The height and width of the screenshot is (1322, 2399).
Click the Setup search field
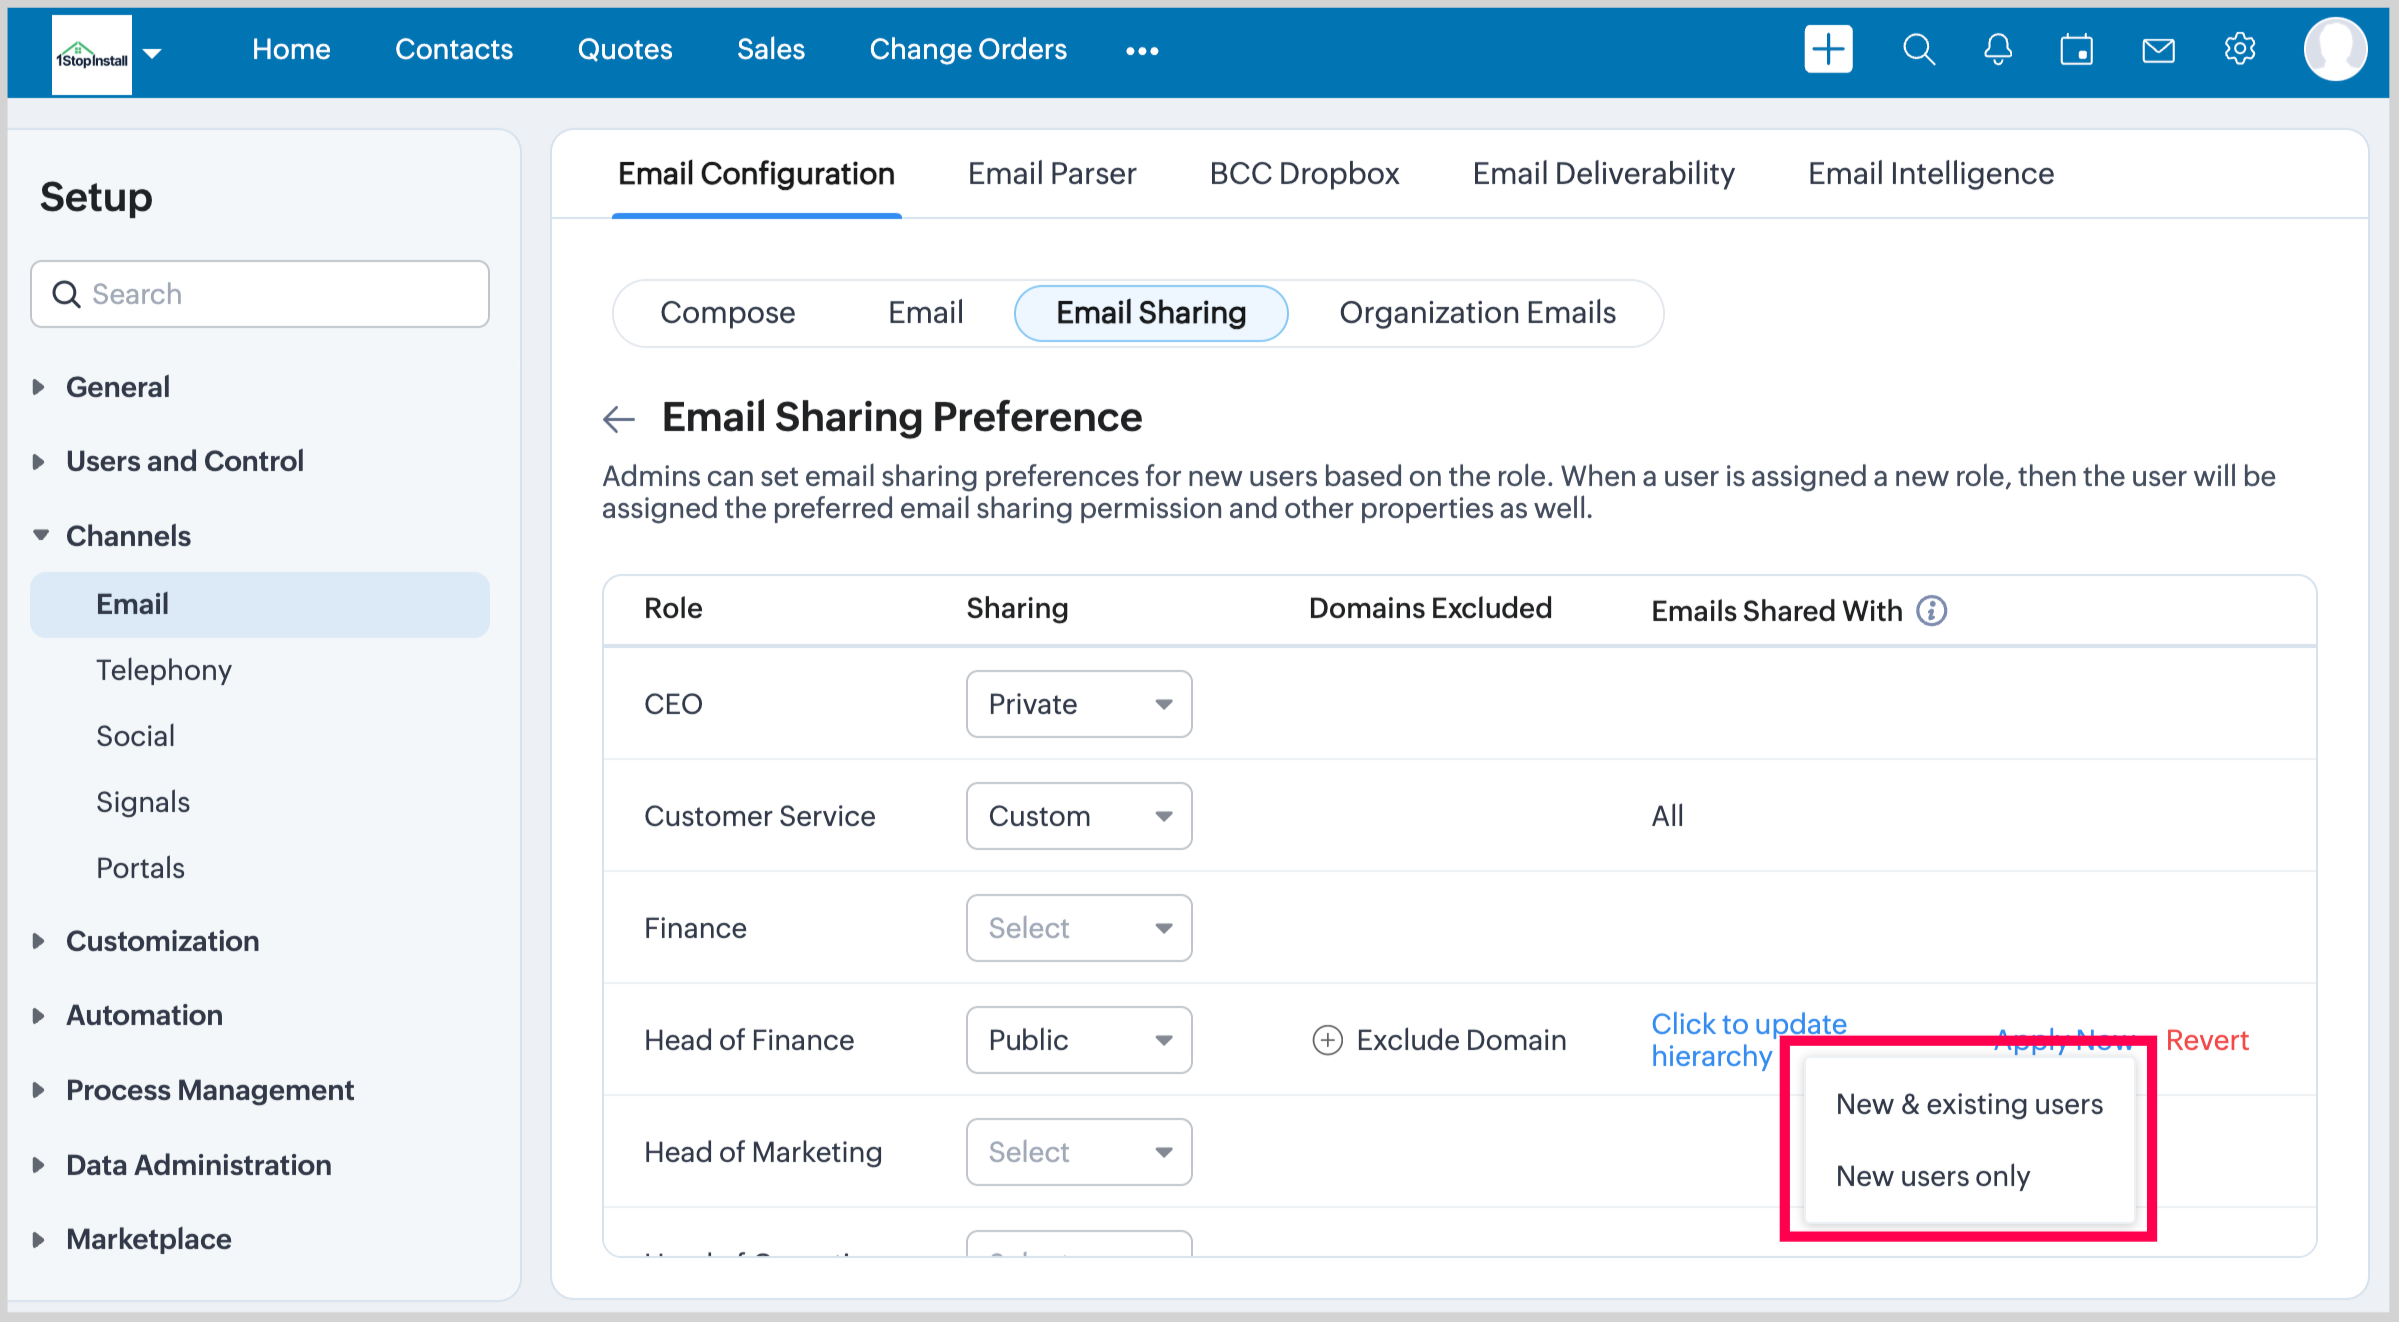click(260, 294)
